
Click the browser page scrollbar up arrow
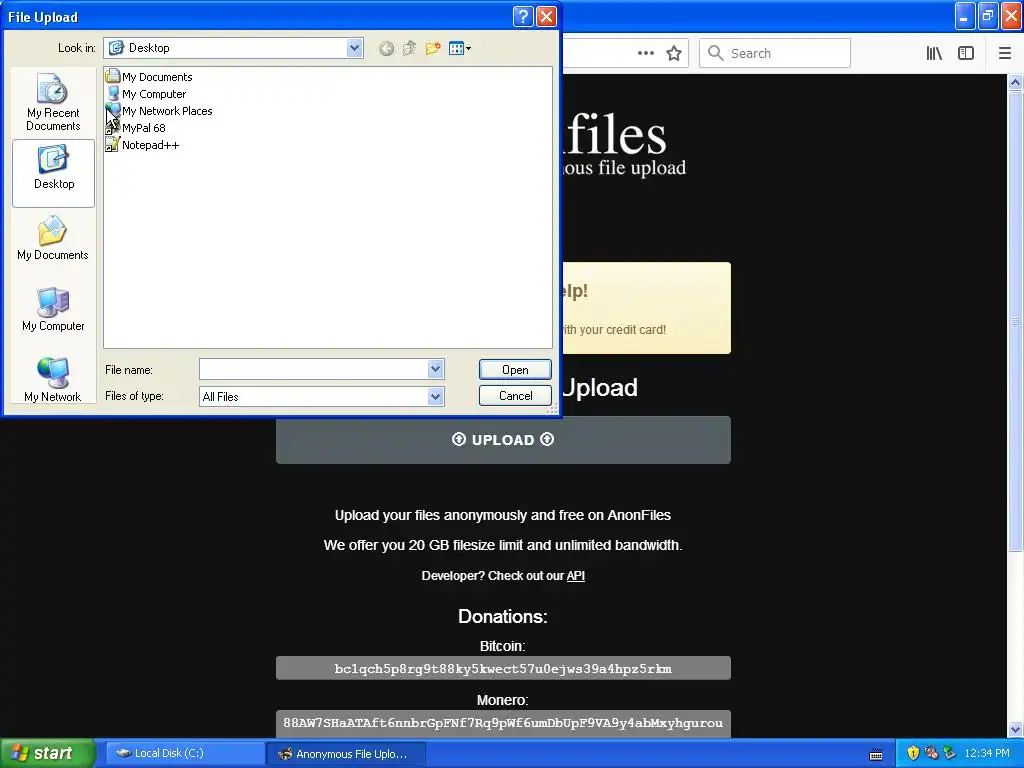[x=1015, y=82]
